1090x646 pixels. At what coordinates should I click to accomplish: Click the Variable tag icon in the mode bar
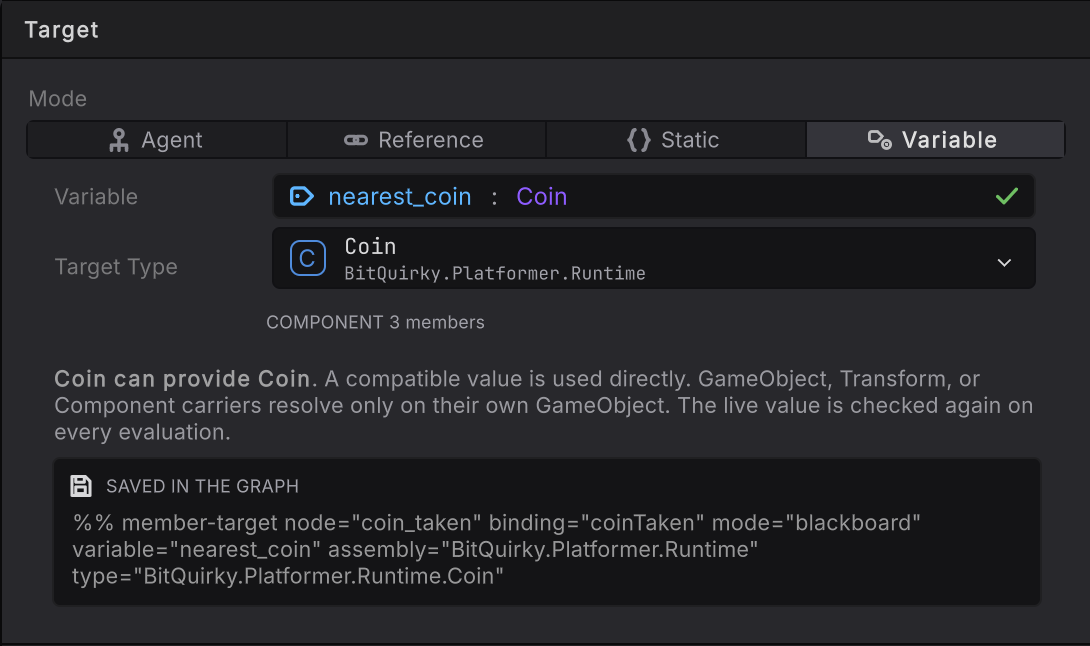click(x=879, y=140)
